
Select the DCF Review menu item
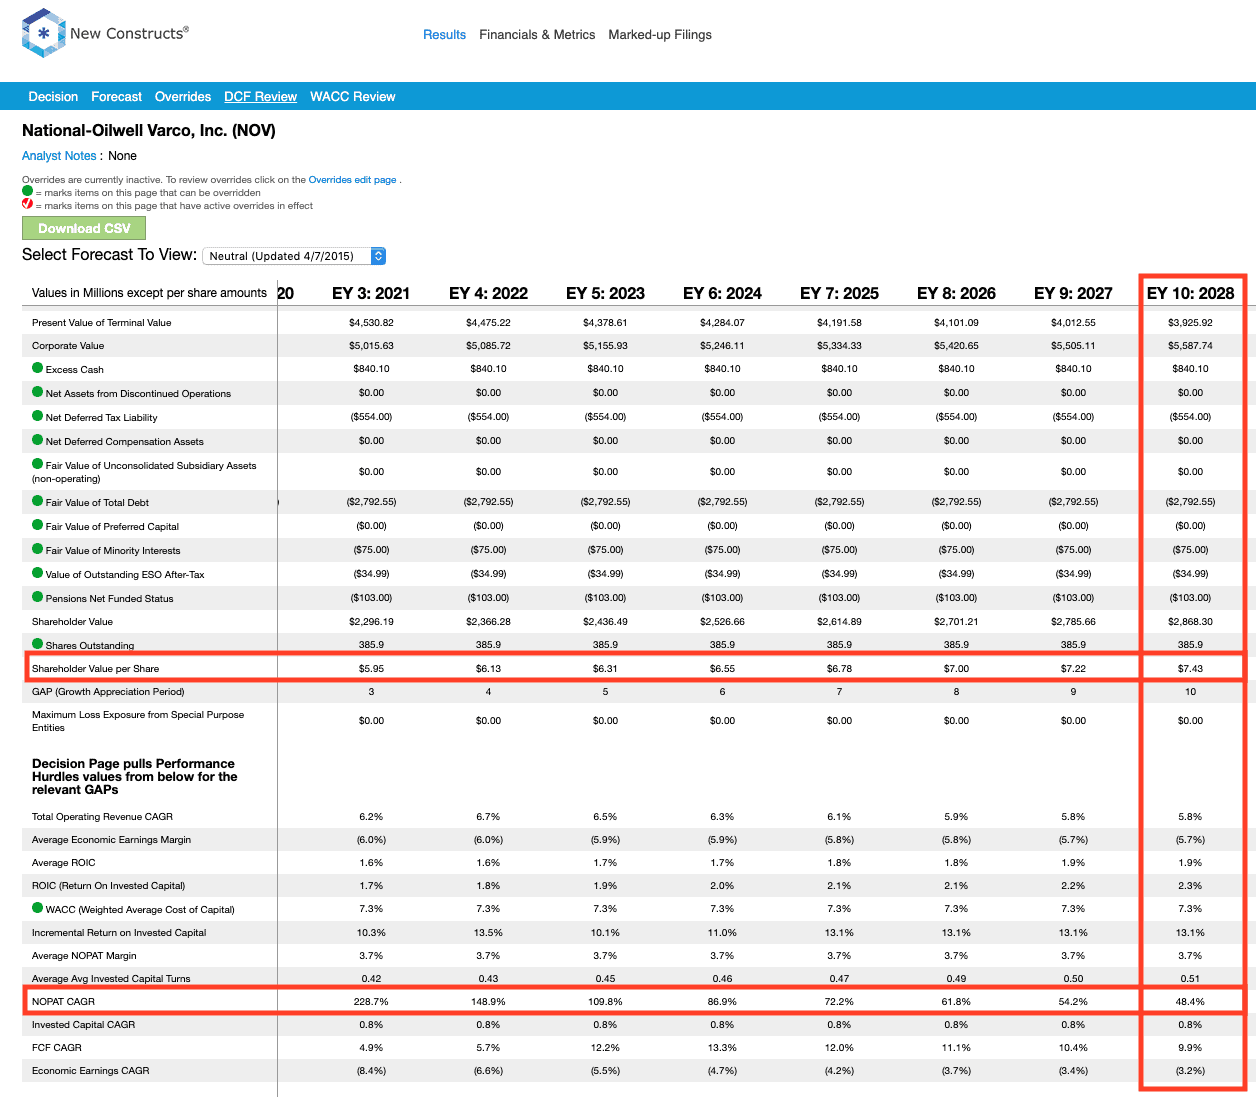click(260, 97)
